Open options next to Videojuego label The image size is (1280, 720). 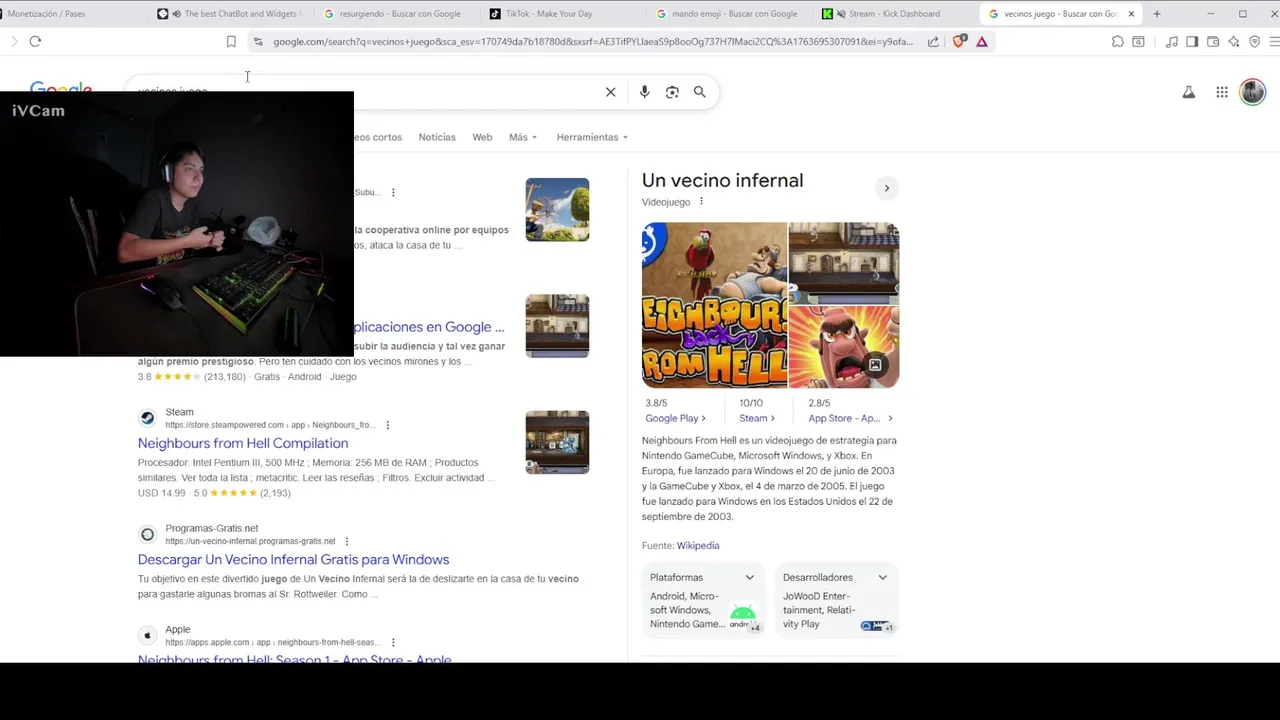coord(701,202)
